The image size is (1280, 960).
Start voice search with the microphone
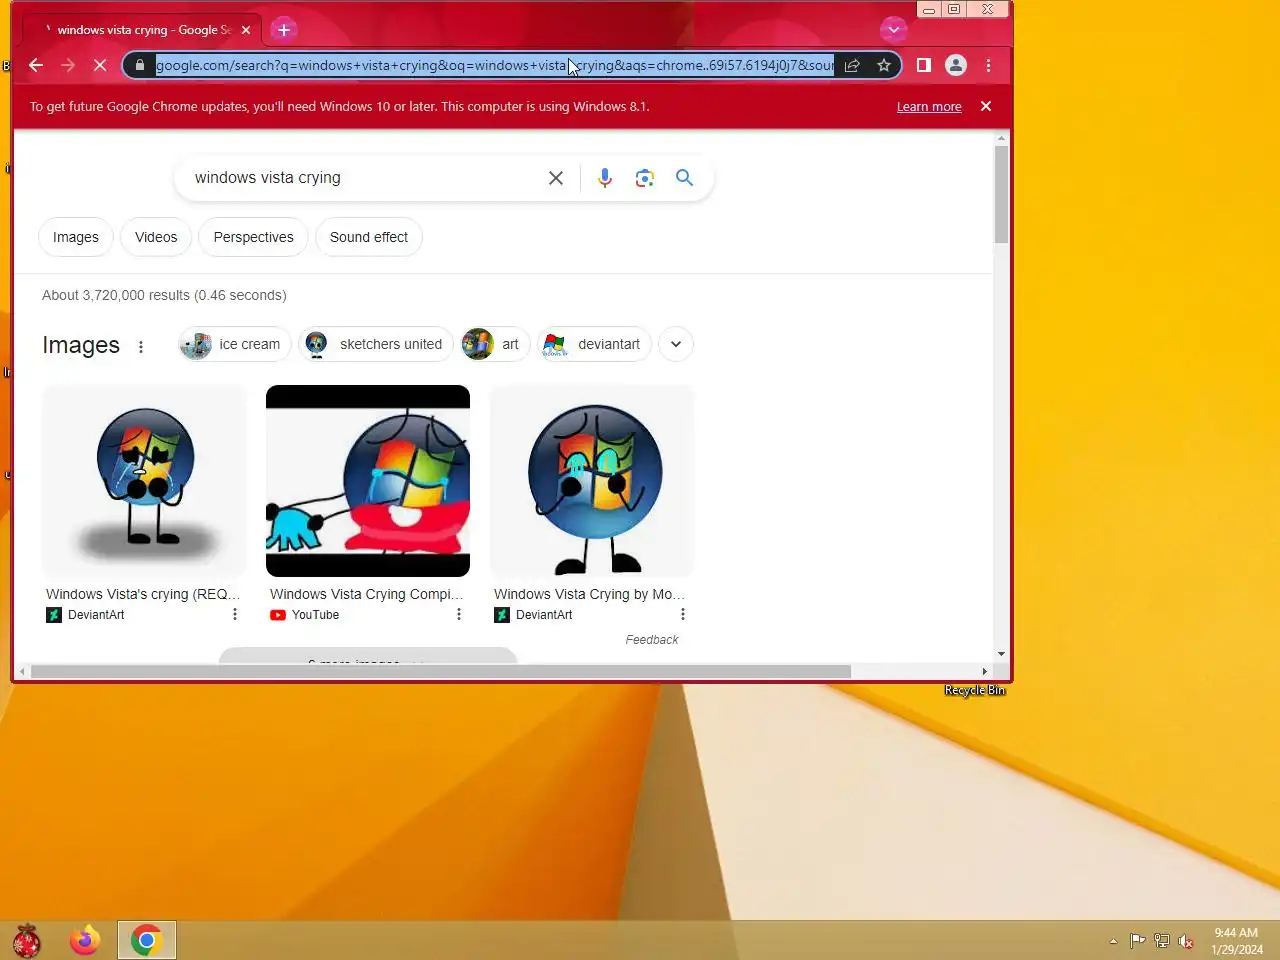pos(605,178)
